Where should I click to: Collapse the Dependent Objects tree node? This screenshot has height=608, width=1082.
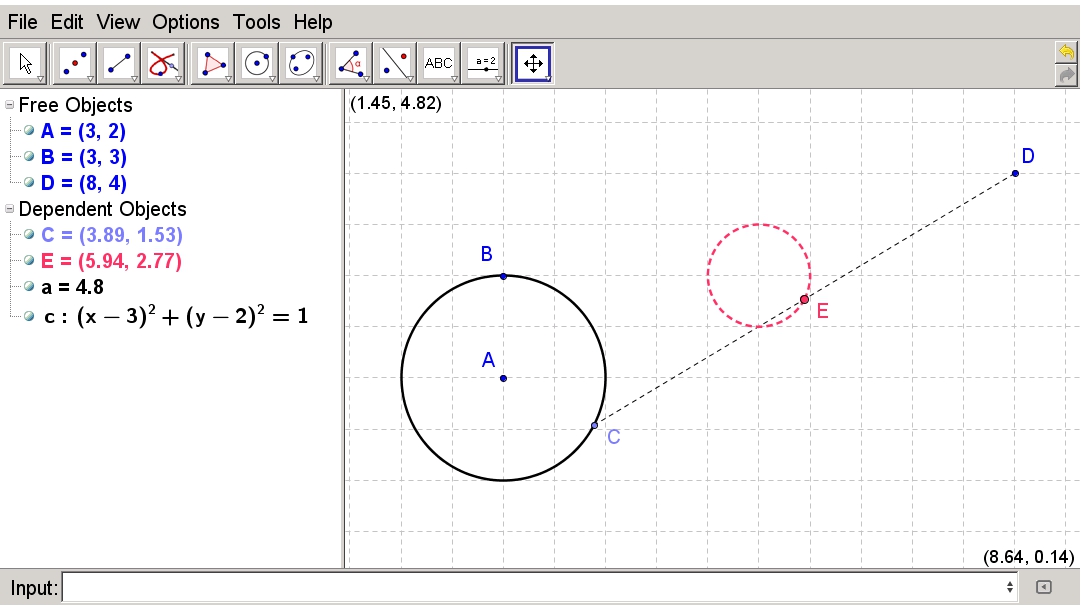pyautogui.click(x=10, y=209)
